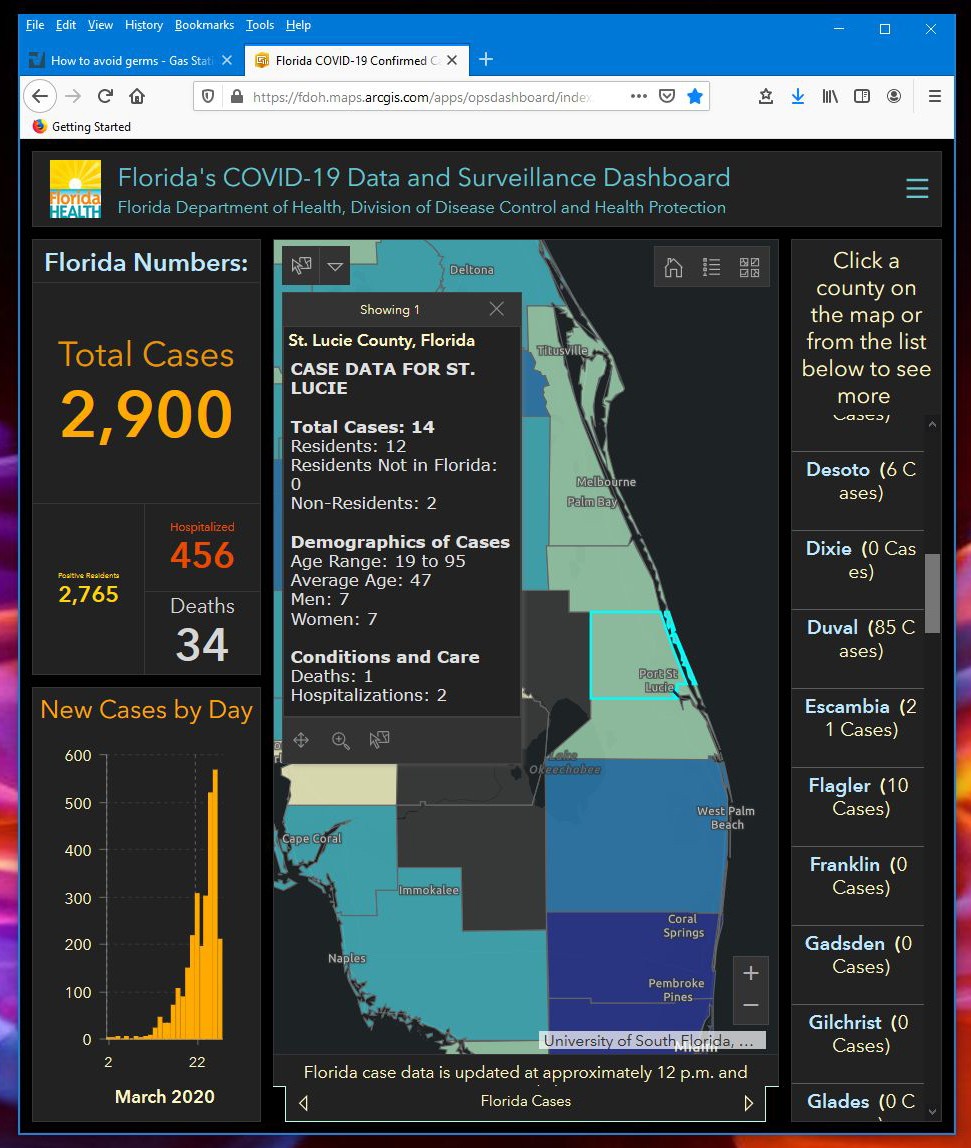Go to next map tab arrow

(x=748, y=1103)
